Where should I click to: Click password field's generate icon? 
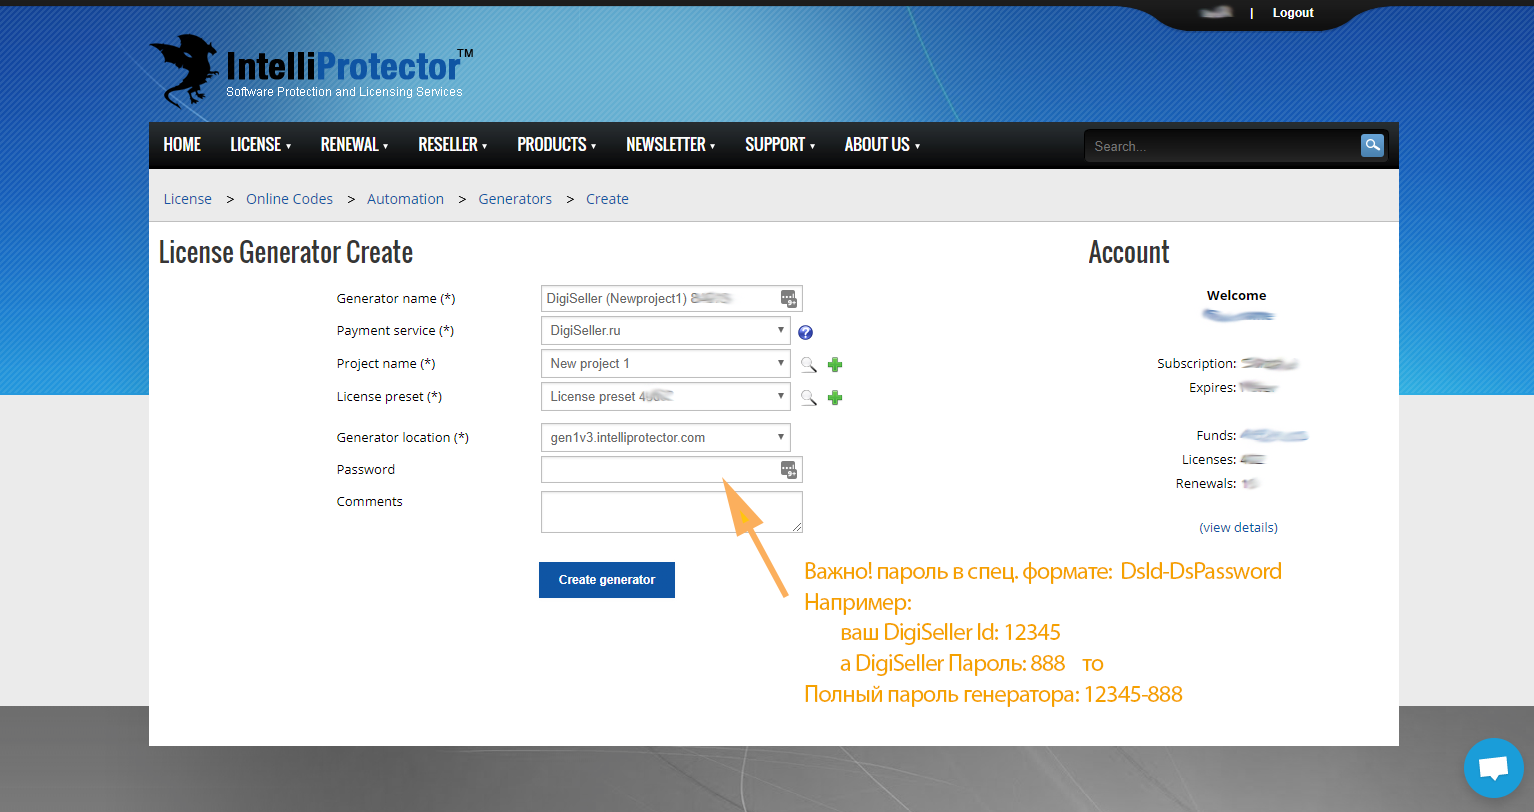coord(788,469)
